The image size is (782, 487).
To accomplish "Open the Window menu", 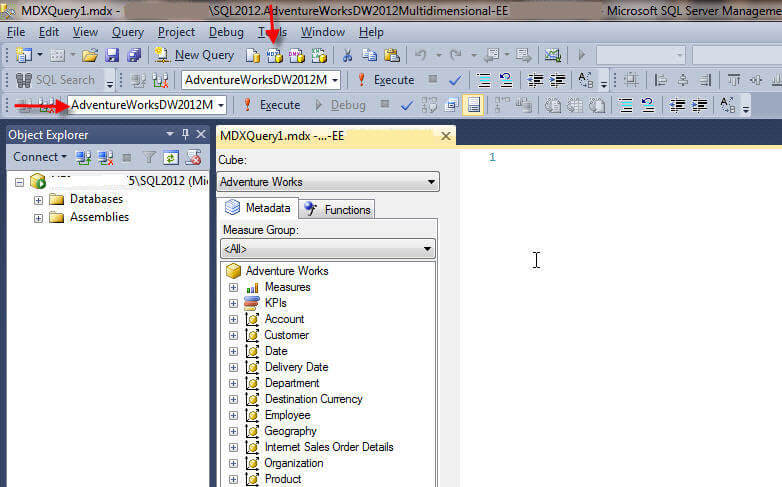I will click(x=323, y=32).
